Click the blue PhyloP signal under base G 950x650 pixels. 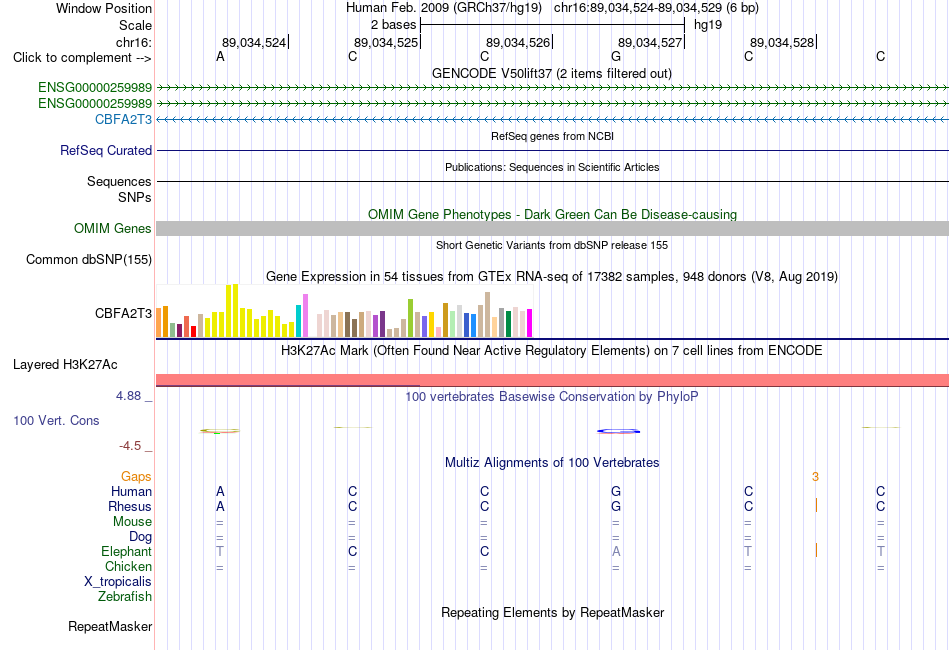pos(618,431)
